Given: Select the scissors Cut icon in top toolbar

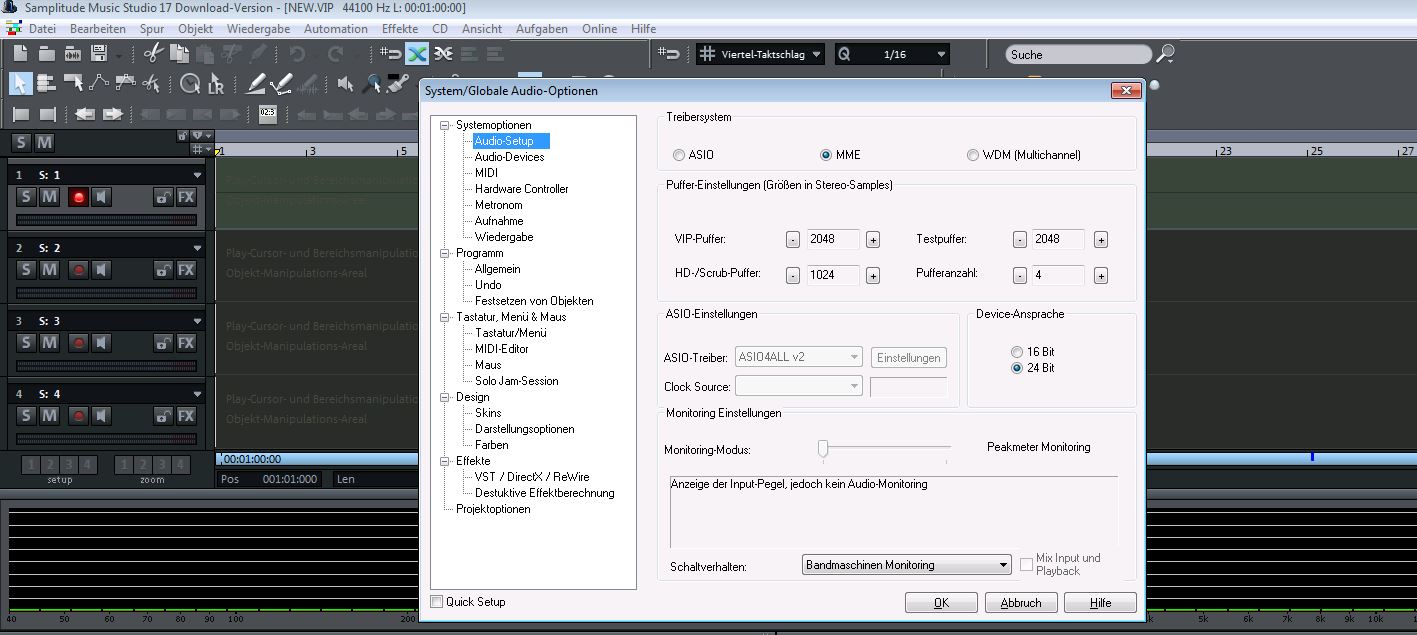Looking at the screenshot, I should click(x=153, y=54).
